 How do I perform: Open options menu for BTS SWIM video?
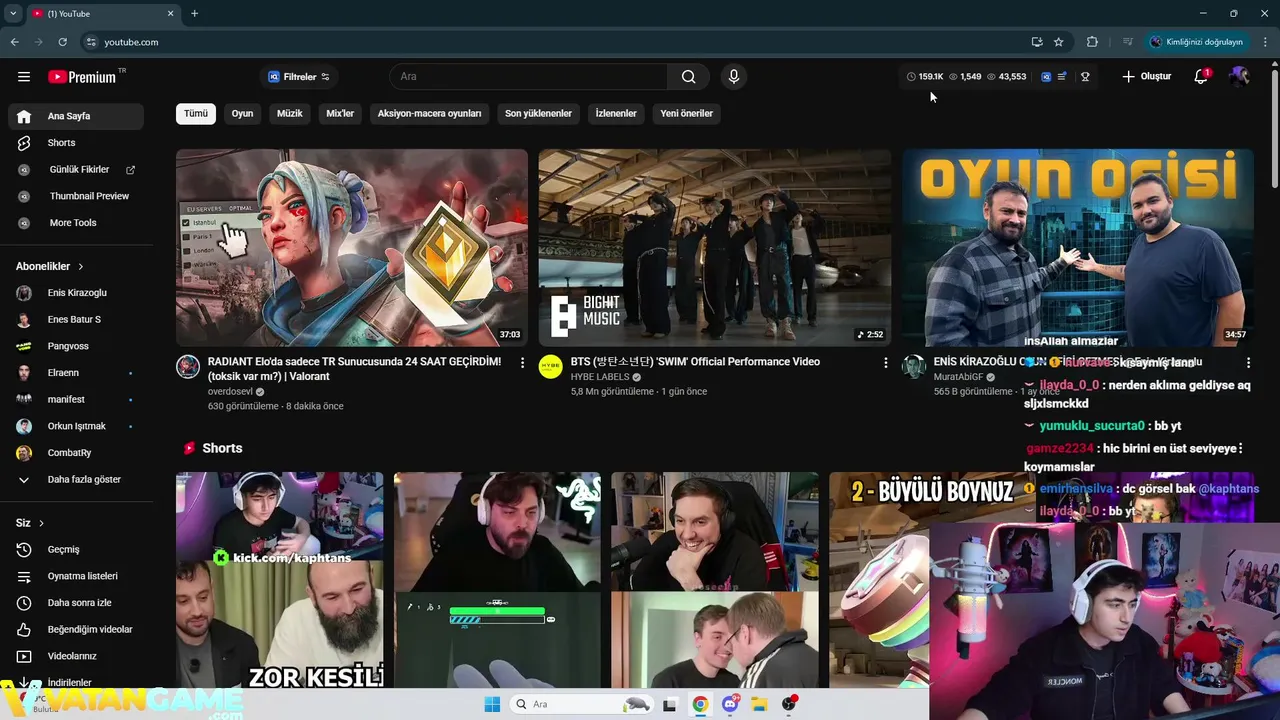coord(885,362)
